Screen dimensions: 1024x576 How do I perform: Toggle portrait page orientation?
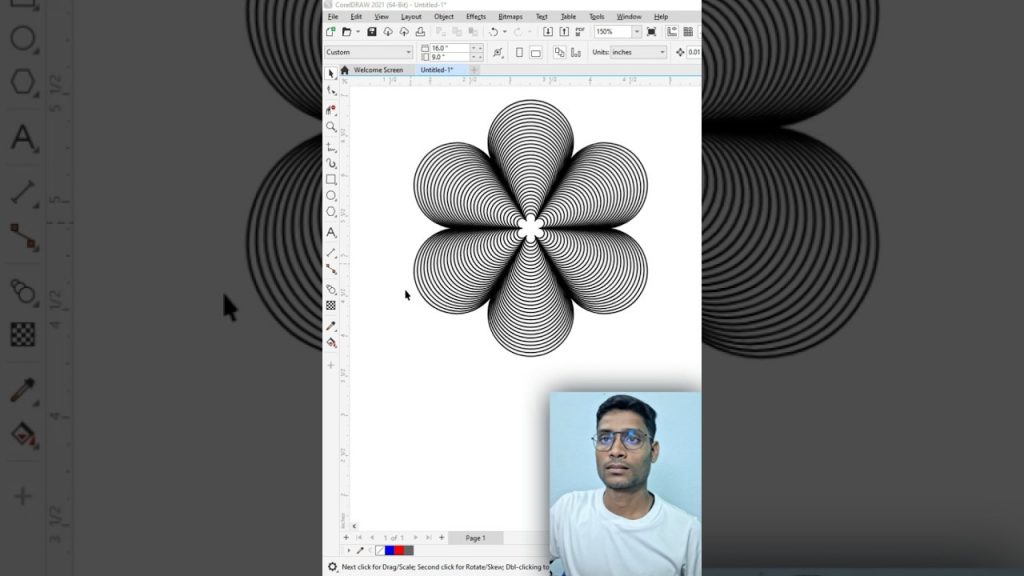pos(519,52)
